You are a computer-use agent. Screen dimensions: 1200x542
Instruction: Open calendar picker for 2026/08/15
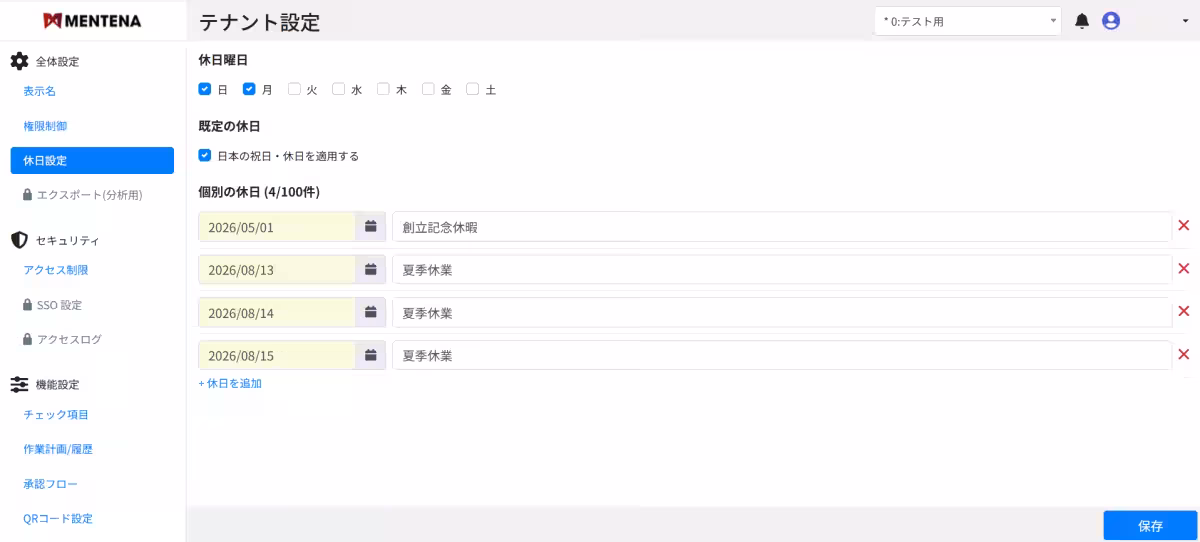[370, 355]
